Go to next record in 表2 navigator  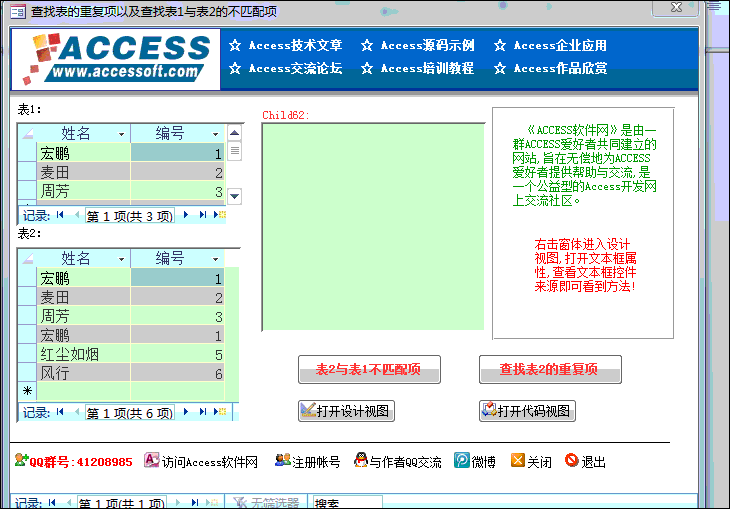point(186,412)
